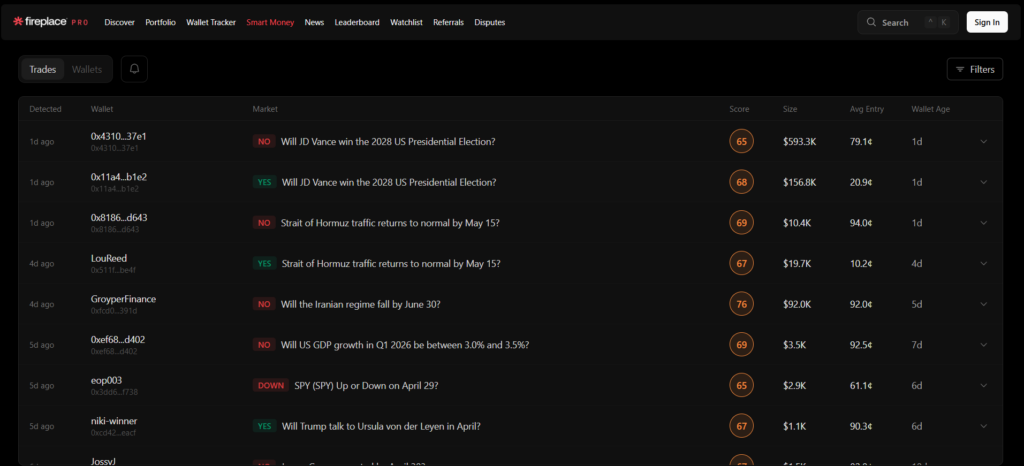Viewport: 1024px width, 466px height.
Task: View the Leaderboard
Action: pos(357,22)
